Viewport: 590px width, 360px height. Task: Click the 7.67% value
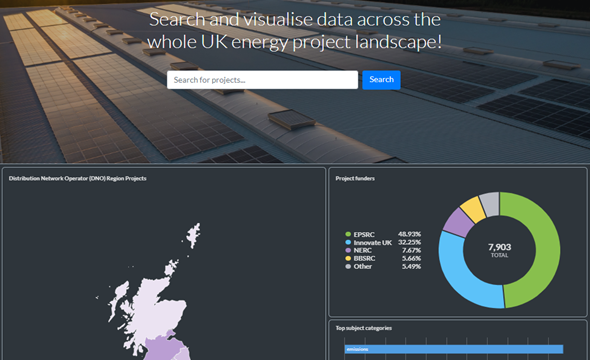click(x=411, y=250)
